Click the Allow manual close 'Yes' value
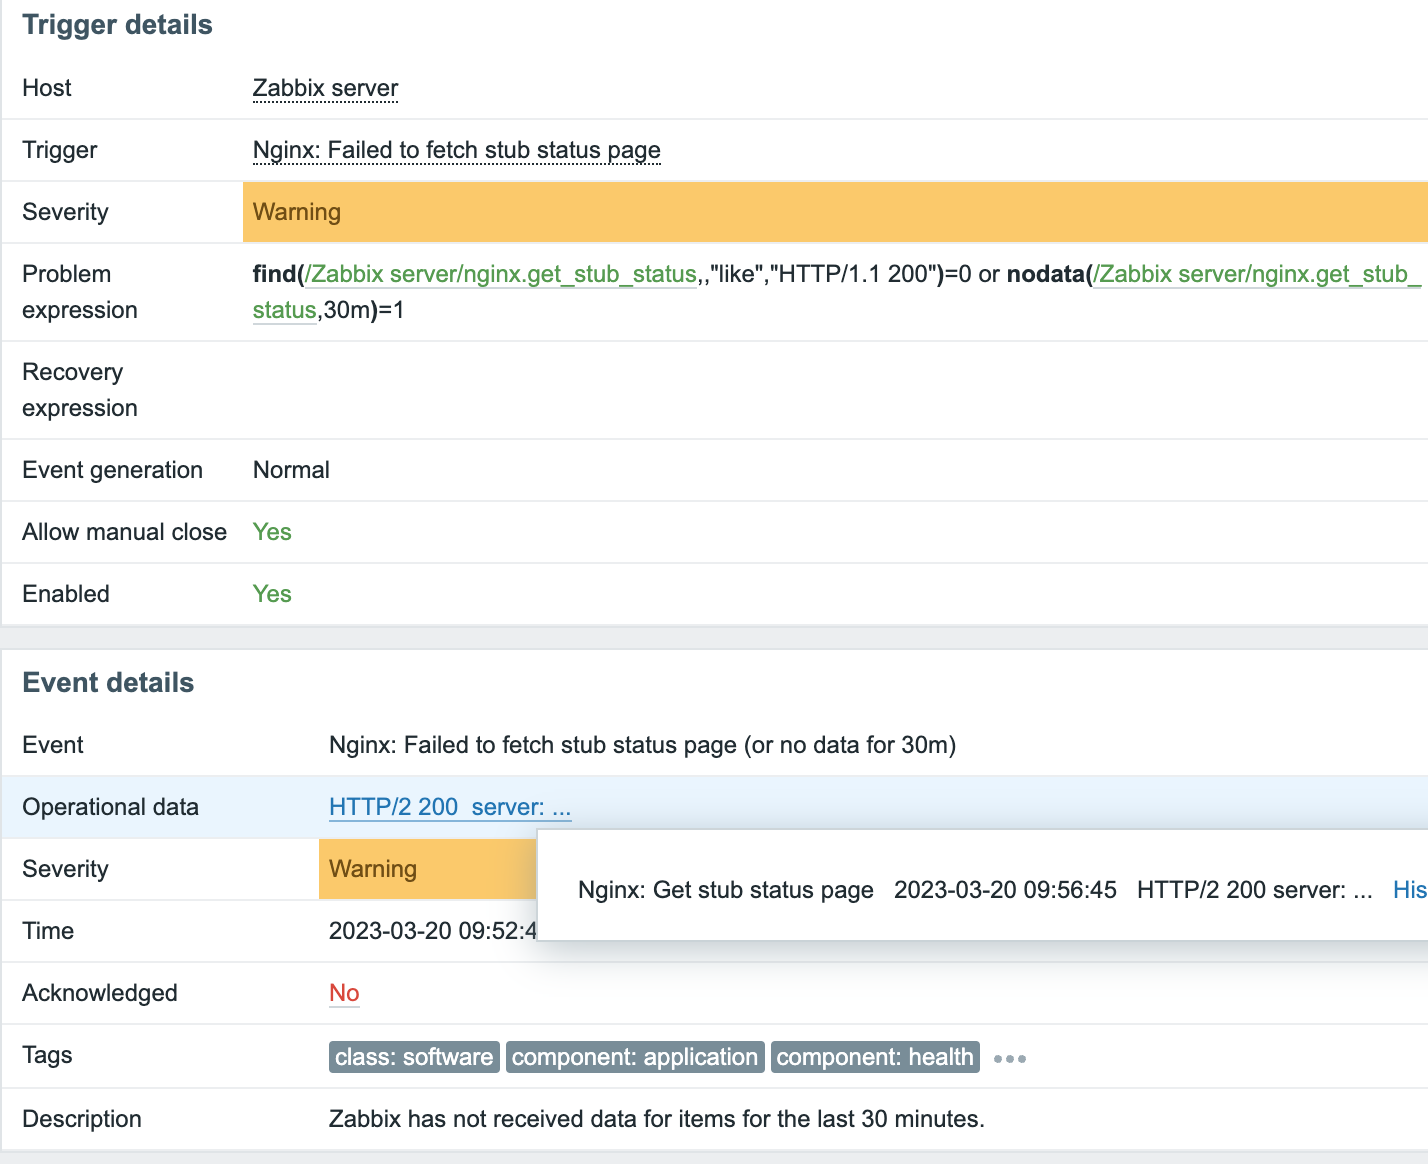The image size is (1428, 1164). coord(272,532)
